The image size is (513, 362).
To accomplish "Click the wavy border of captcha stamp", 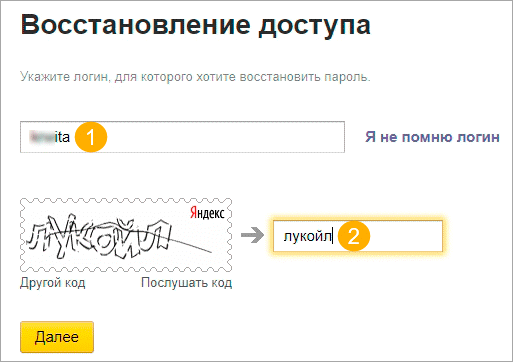I will (126, 201).
